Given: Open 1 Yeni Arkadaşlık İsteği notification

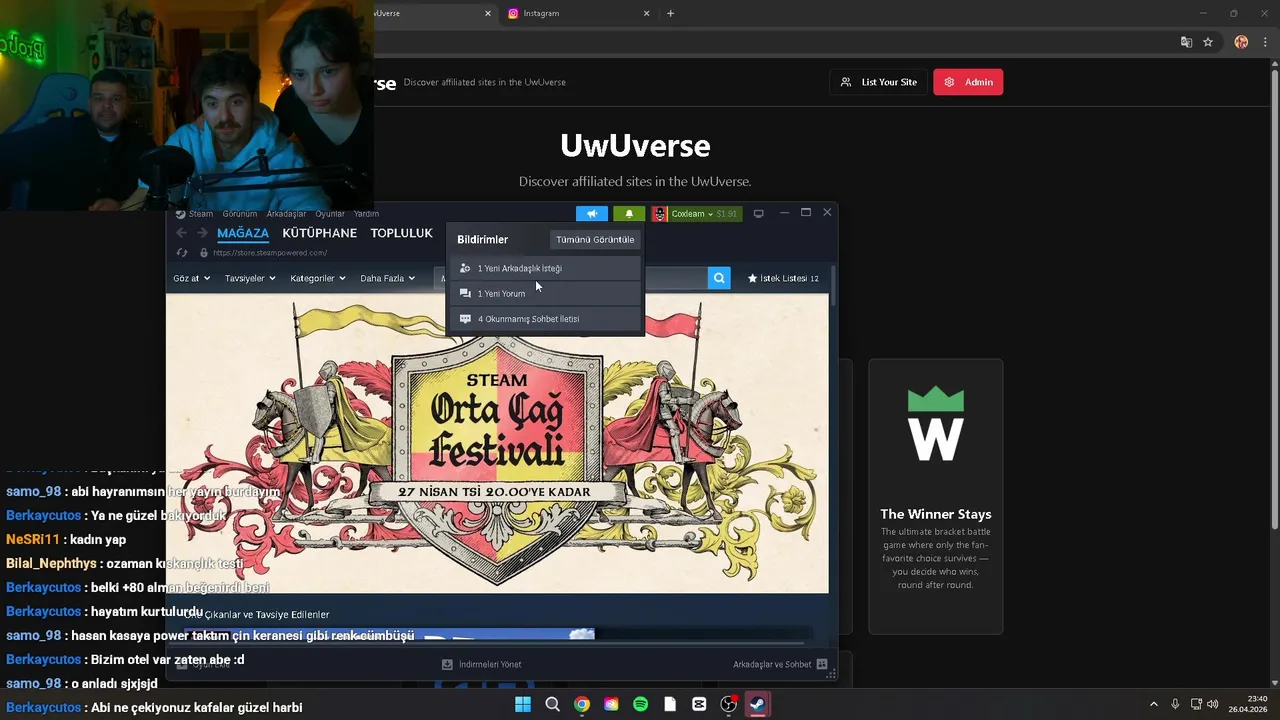Looking at the screenshot, I should pyautogui.click(x=546, y=268).
